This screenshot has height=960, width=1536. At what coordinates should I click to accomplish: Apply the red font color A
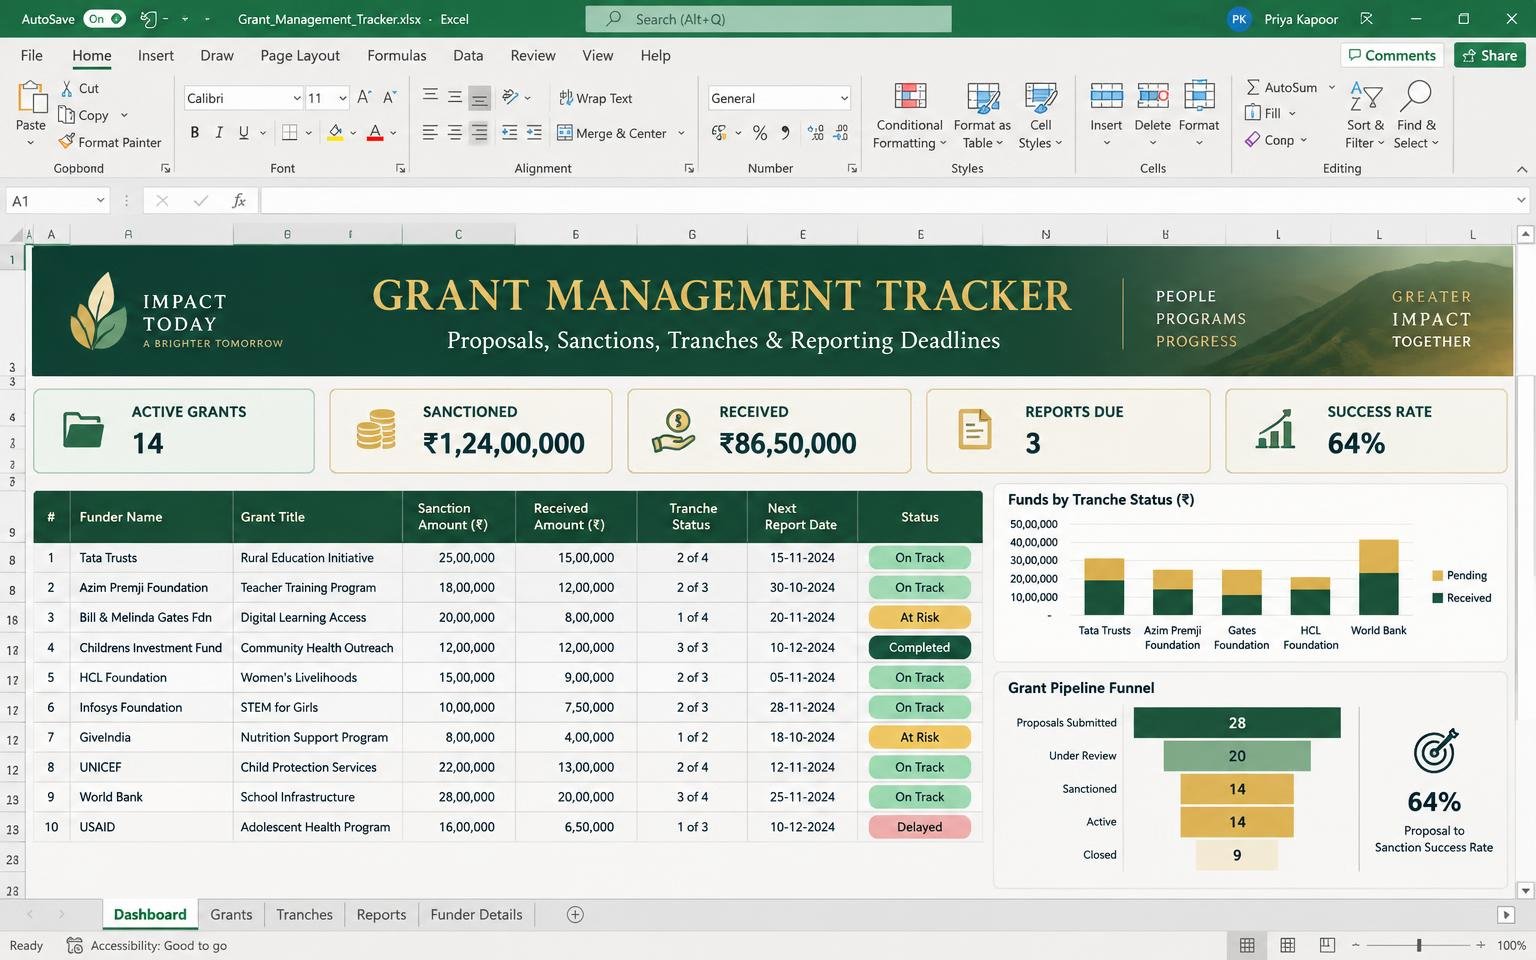[375, 132]
